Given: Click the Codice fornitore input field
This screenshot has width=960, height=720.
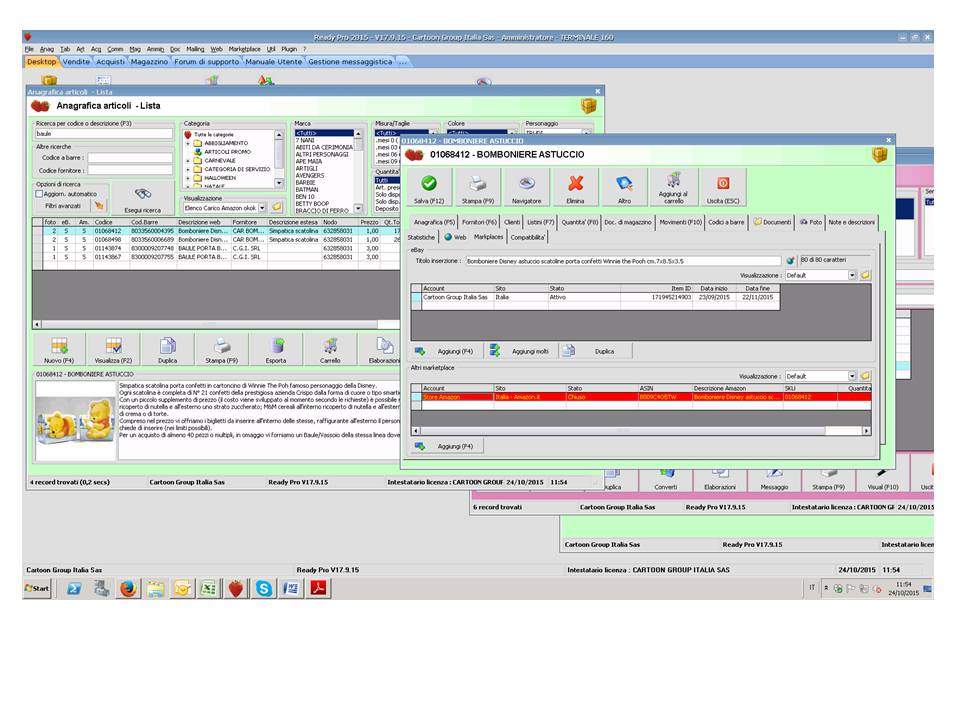Looking at the screenshot, I should (130, 171).
